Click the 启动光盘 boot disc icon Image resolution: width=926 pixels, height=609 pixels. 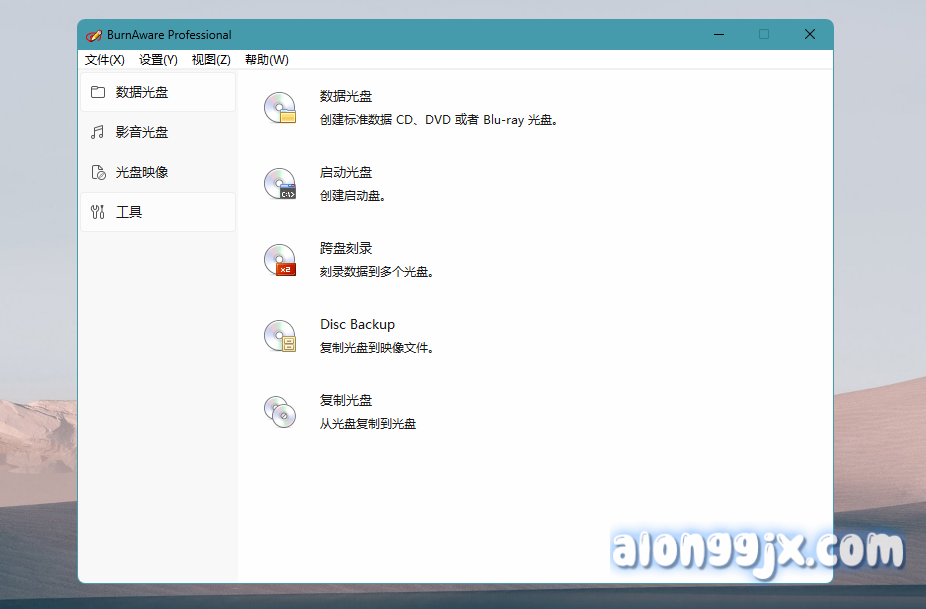click(x=280, y=184)
